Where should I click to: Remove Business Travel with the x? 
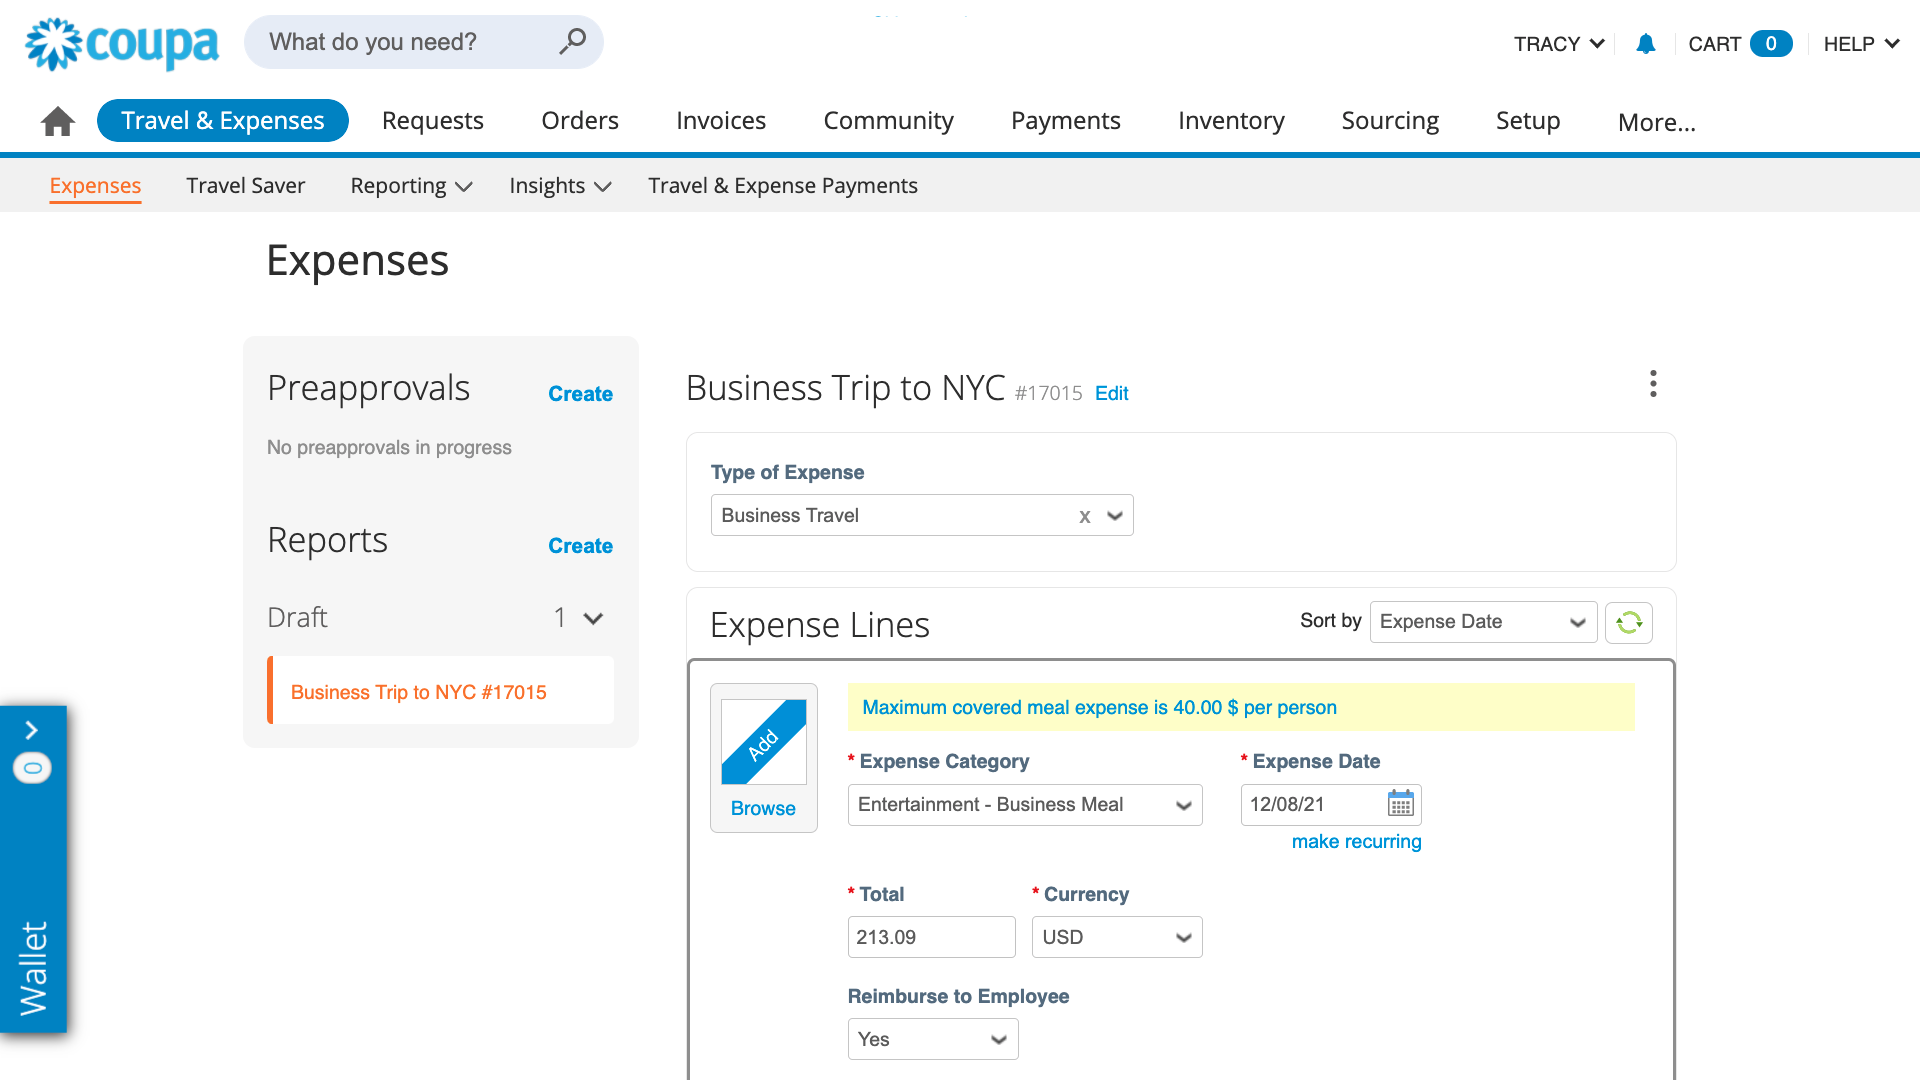1084,516
